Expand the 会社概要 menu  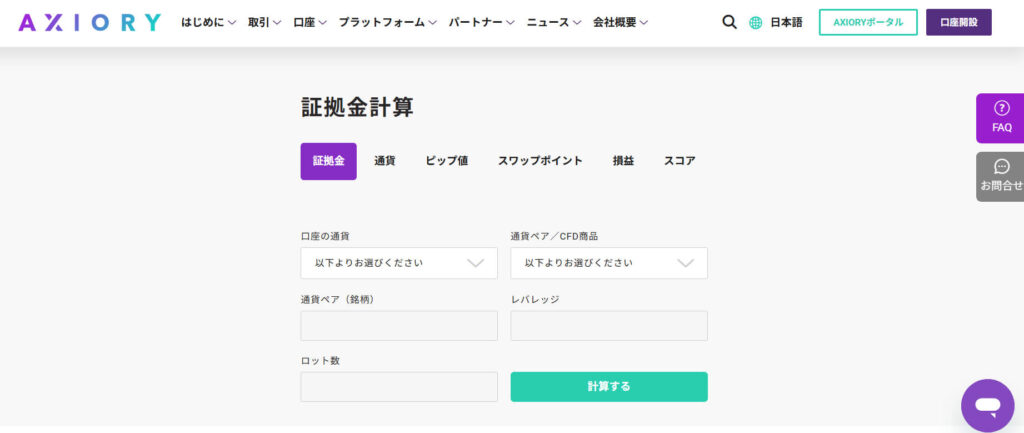[620, 22]
